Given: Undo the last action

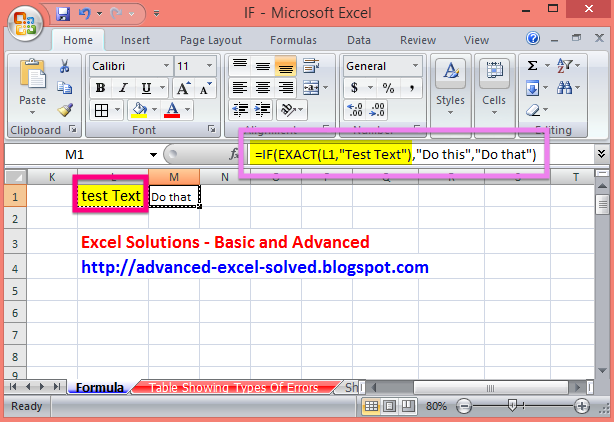Looking at the screenshot, I should click(85, 14).
